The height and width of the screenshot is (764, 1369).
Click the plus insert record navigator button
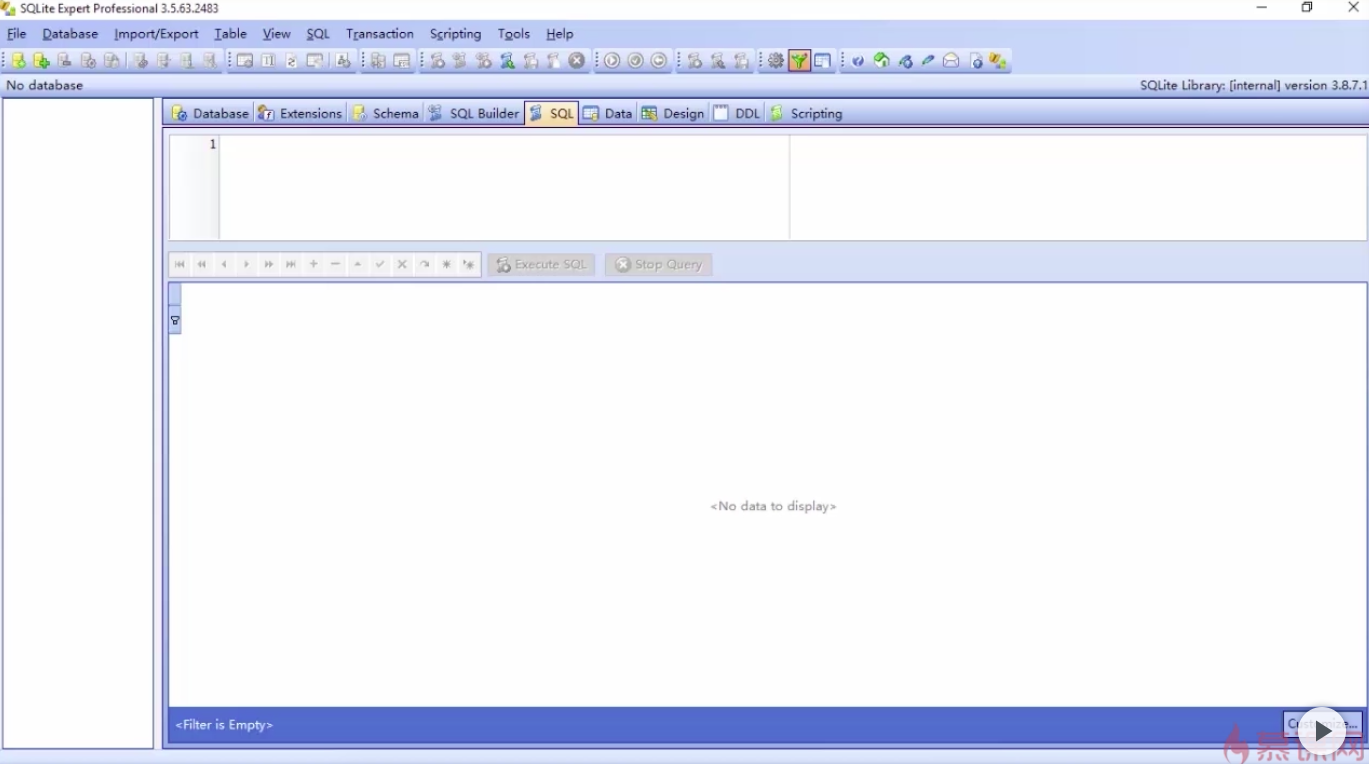pos(313,265)
